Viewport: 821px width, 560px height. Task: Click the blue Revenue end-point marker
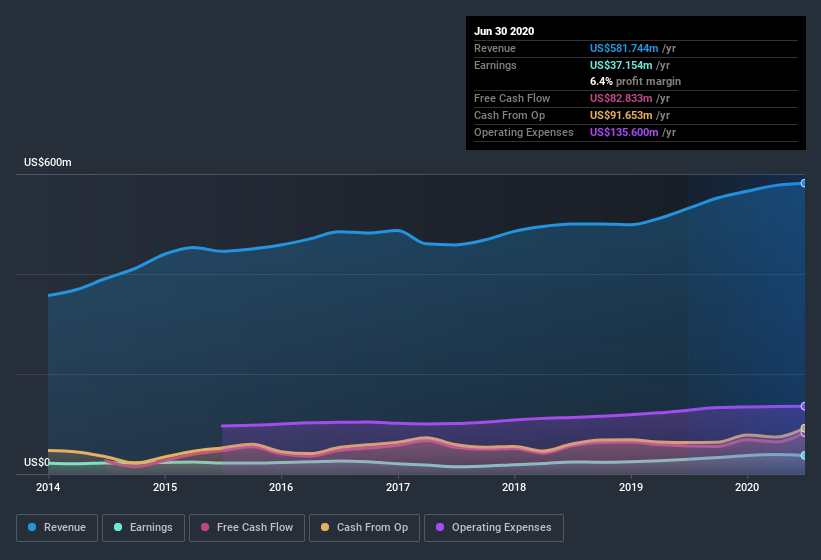coord(804,183)
